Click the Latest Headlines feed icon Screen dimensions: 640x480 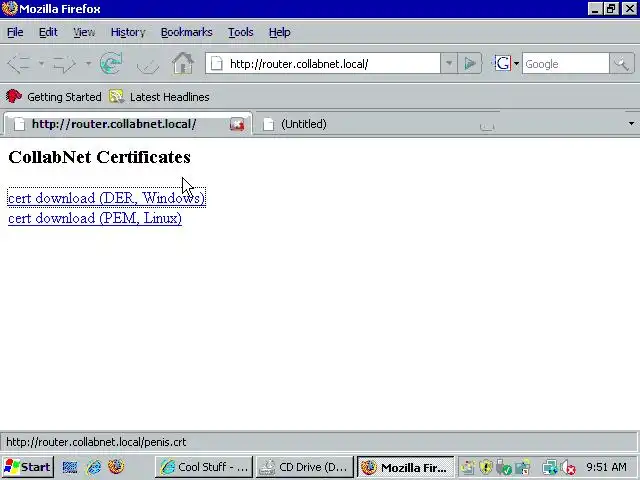click(x=117, y=96)
